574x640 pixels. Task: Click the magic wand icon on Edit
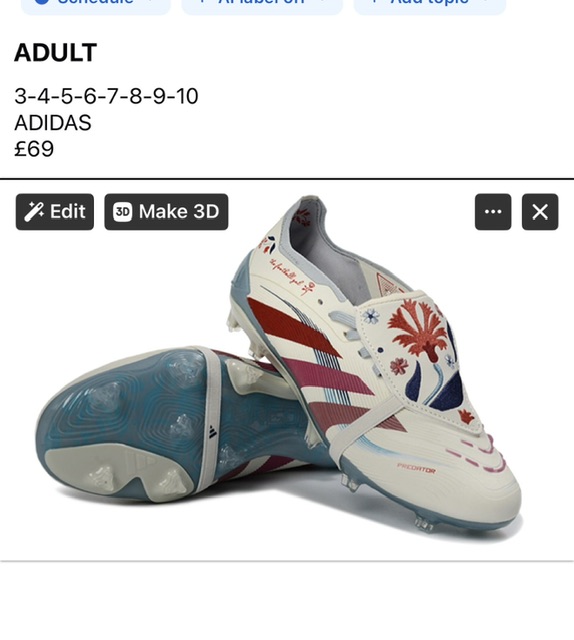[x=34, y=212]
